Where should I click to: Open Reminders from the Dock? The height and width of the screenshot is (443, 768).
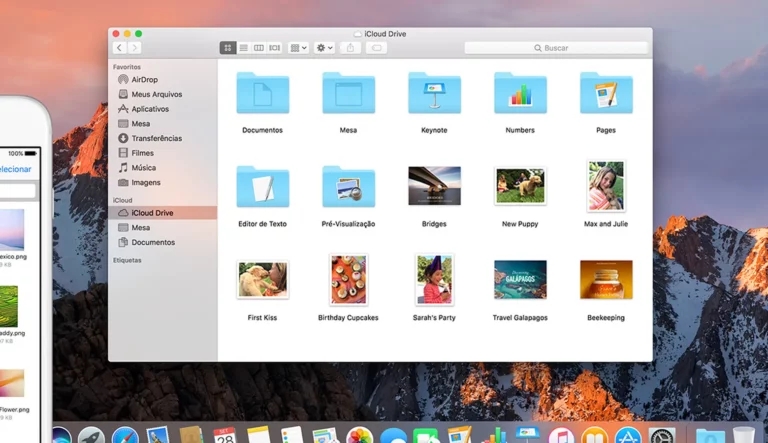coord(292,435)
